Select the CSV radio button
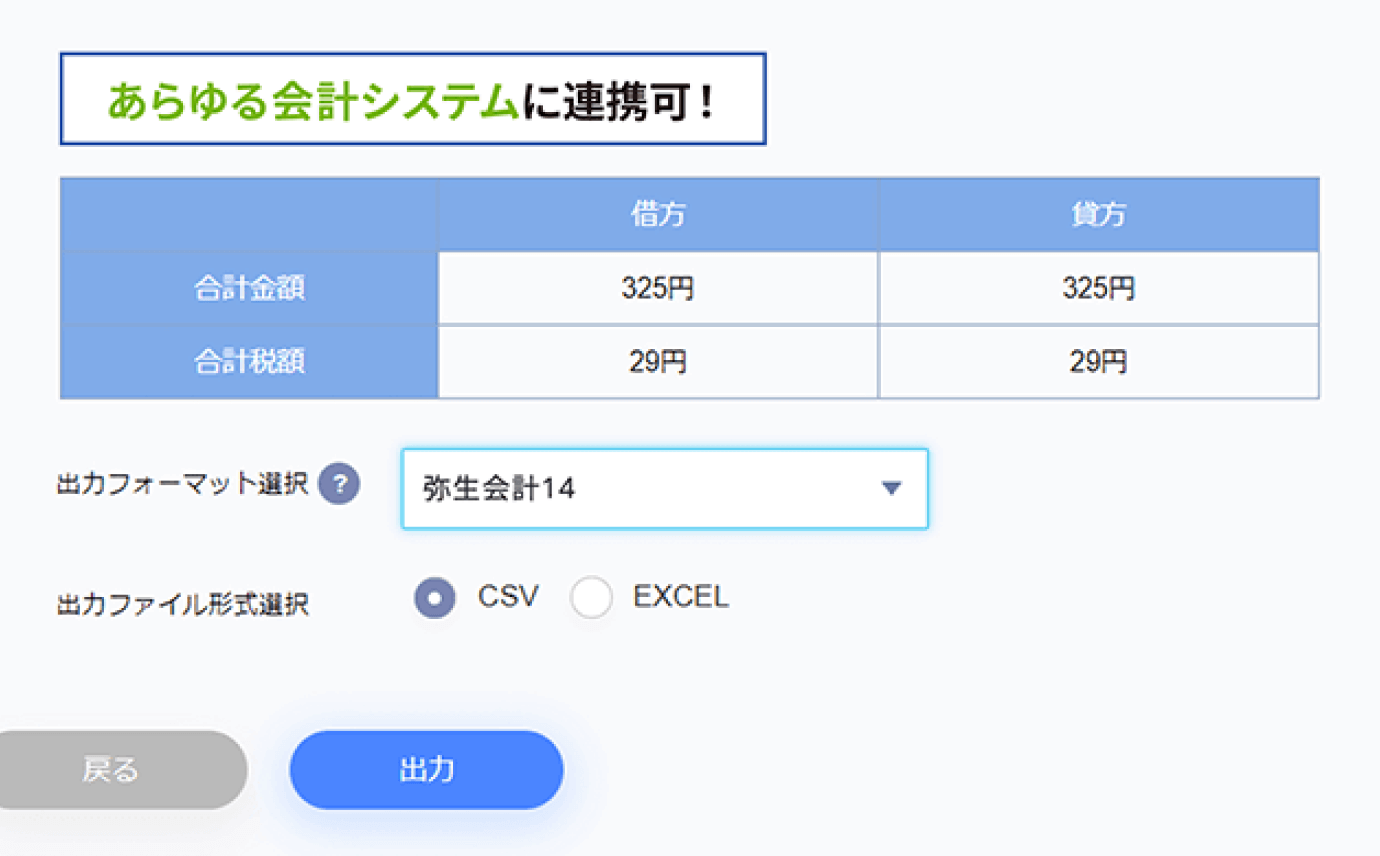This screenshot has width=1380, height=856. (x=435, y=598)
